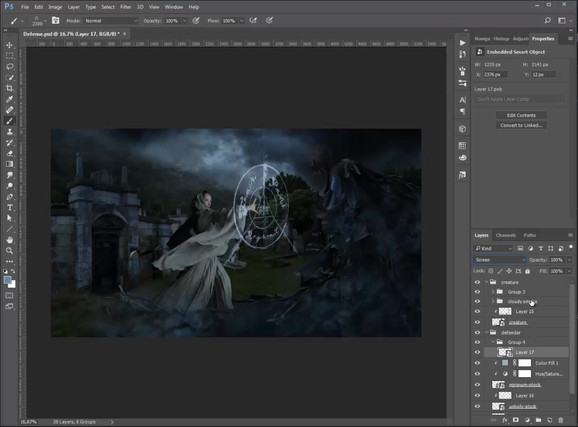Hide the Hue/Saturation layer
Image resolution: width=578 pixels, height=427 pixels.
coord(477,374)
